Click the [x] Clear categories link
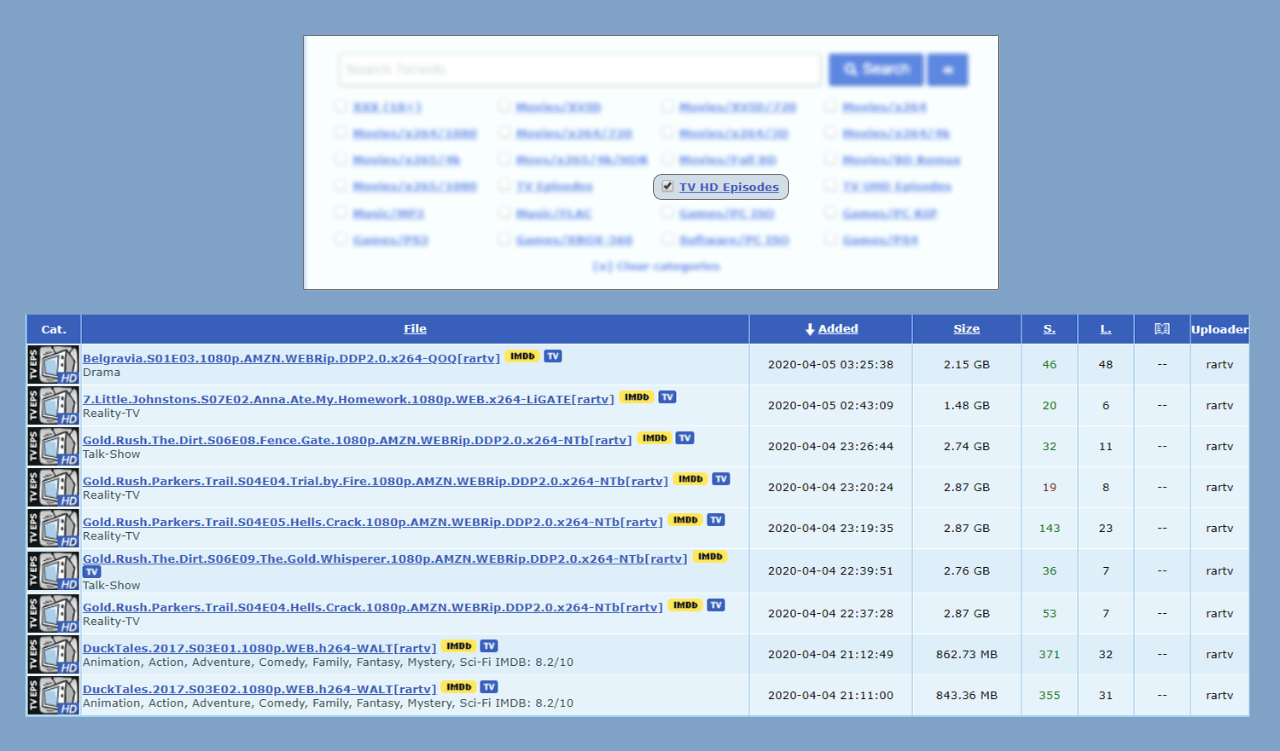Viewport: 1280px width, 751px height. pos(656,266)
